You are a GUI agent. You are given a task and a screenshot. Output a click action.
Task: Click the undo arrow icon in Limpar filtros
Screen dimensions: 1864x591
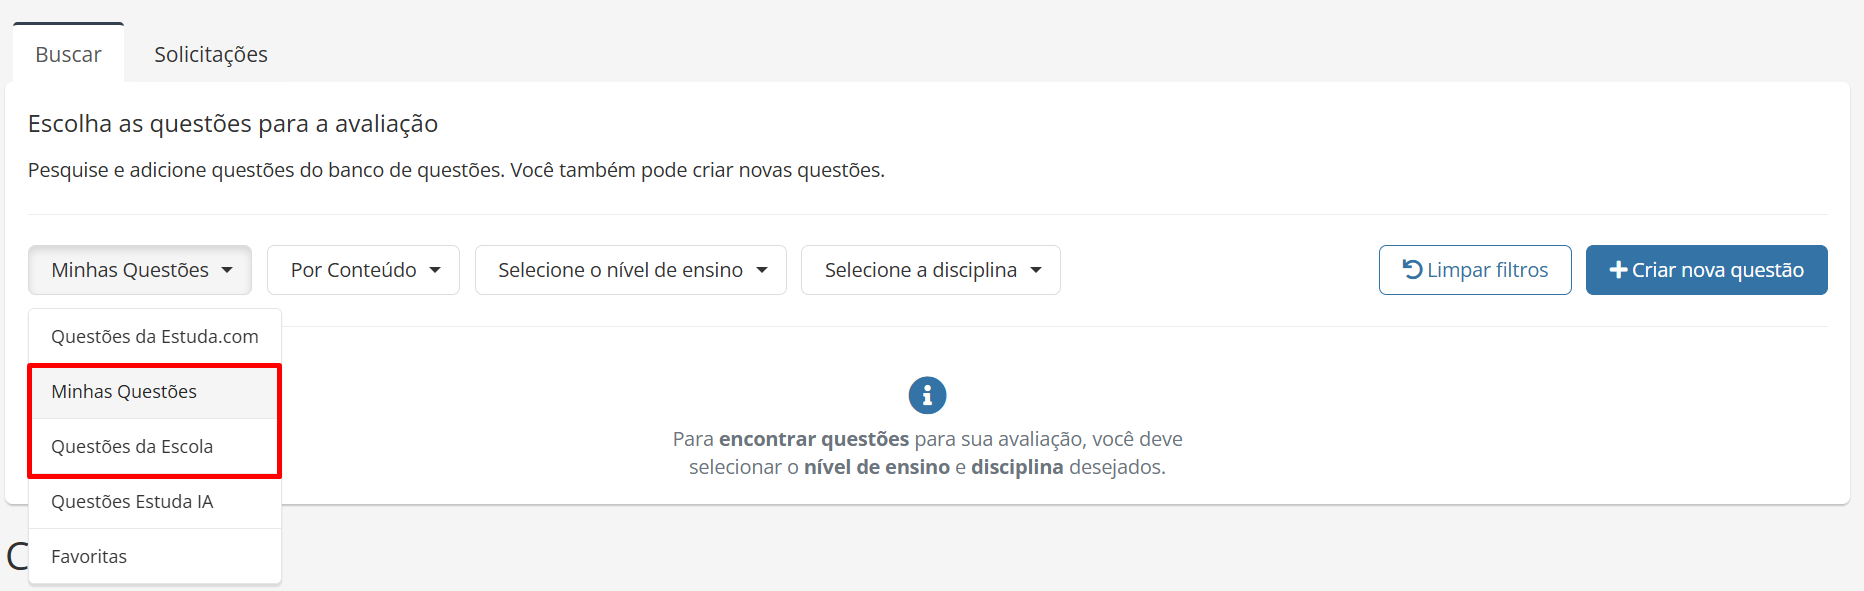pos(1412,269)
